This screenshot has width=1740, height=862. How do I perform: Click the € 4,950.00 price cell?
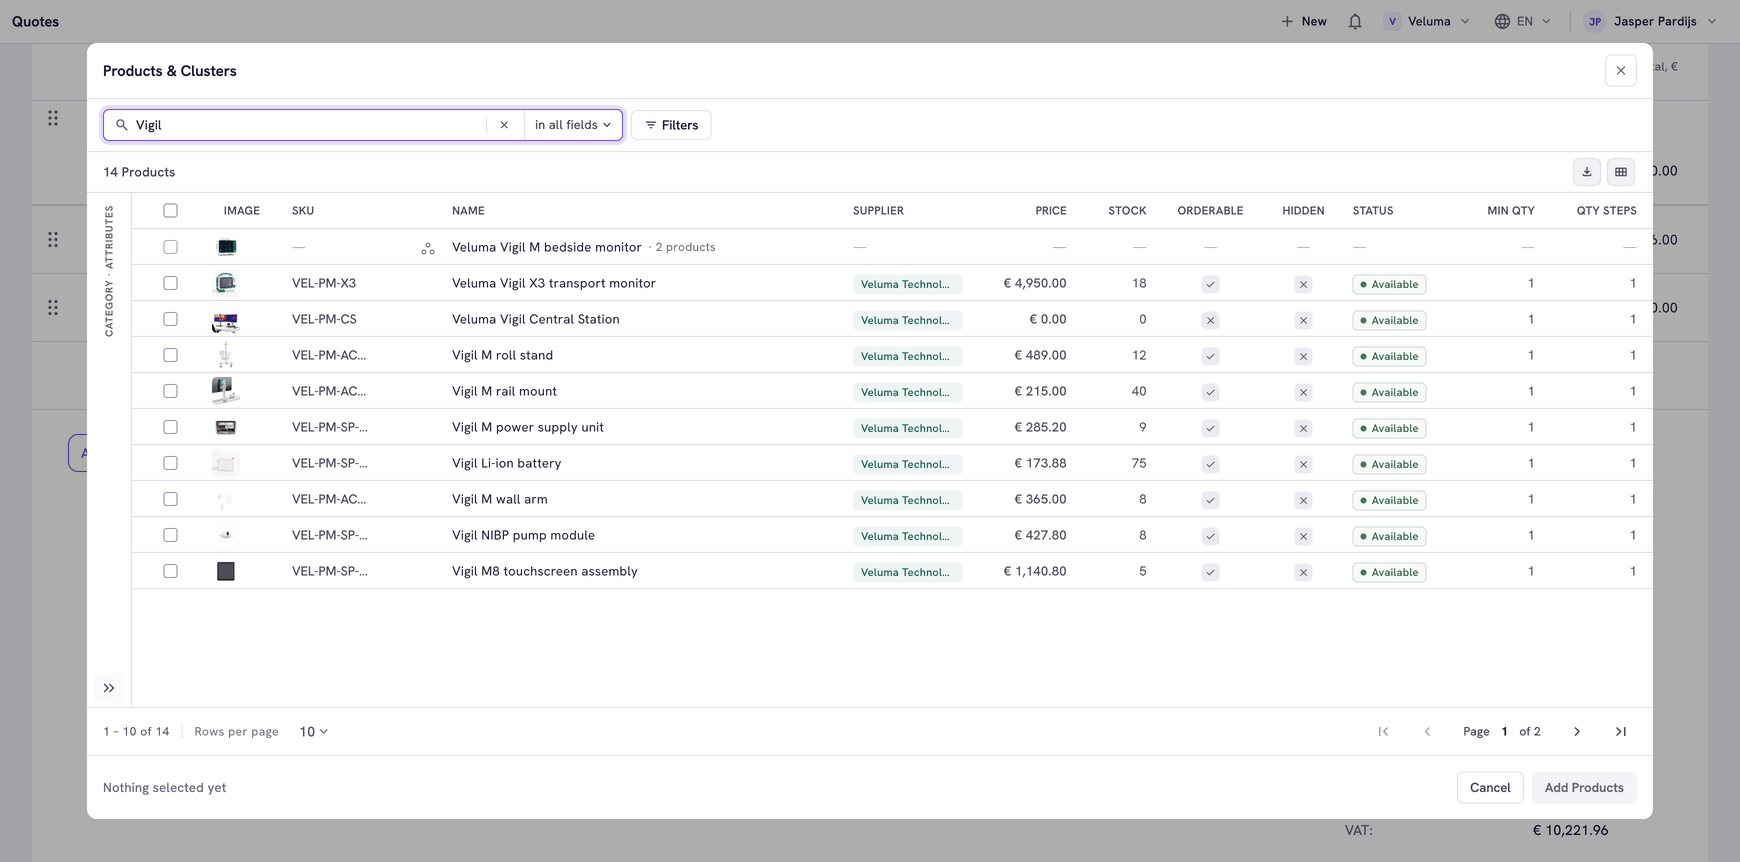[x=1035, y=283]
